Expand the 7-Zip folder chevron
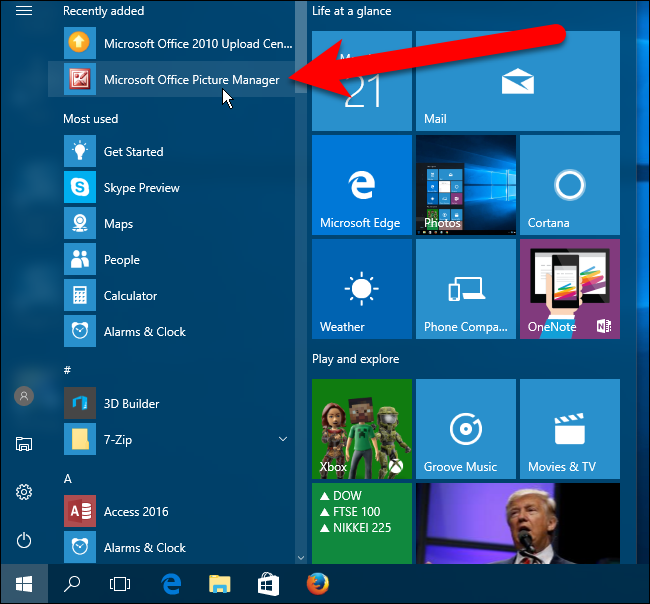 (x=283, y=439)
